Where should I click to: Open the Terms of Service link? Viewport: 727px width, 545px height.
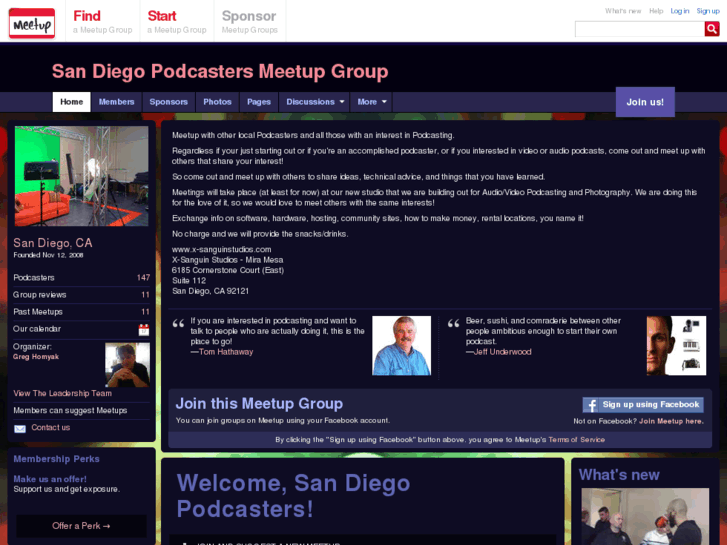point(576,440)
